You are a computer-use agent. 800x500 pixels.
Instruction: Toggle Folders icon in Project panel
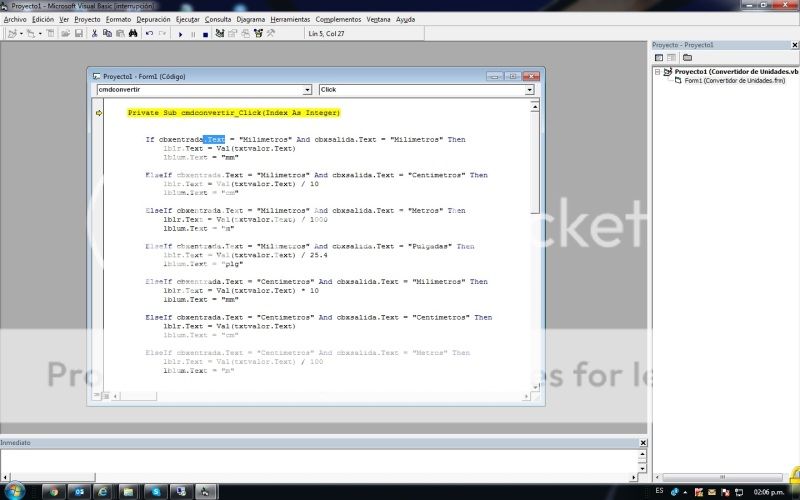click(x=688, y=58)
